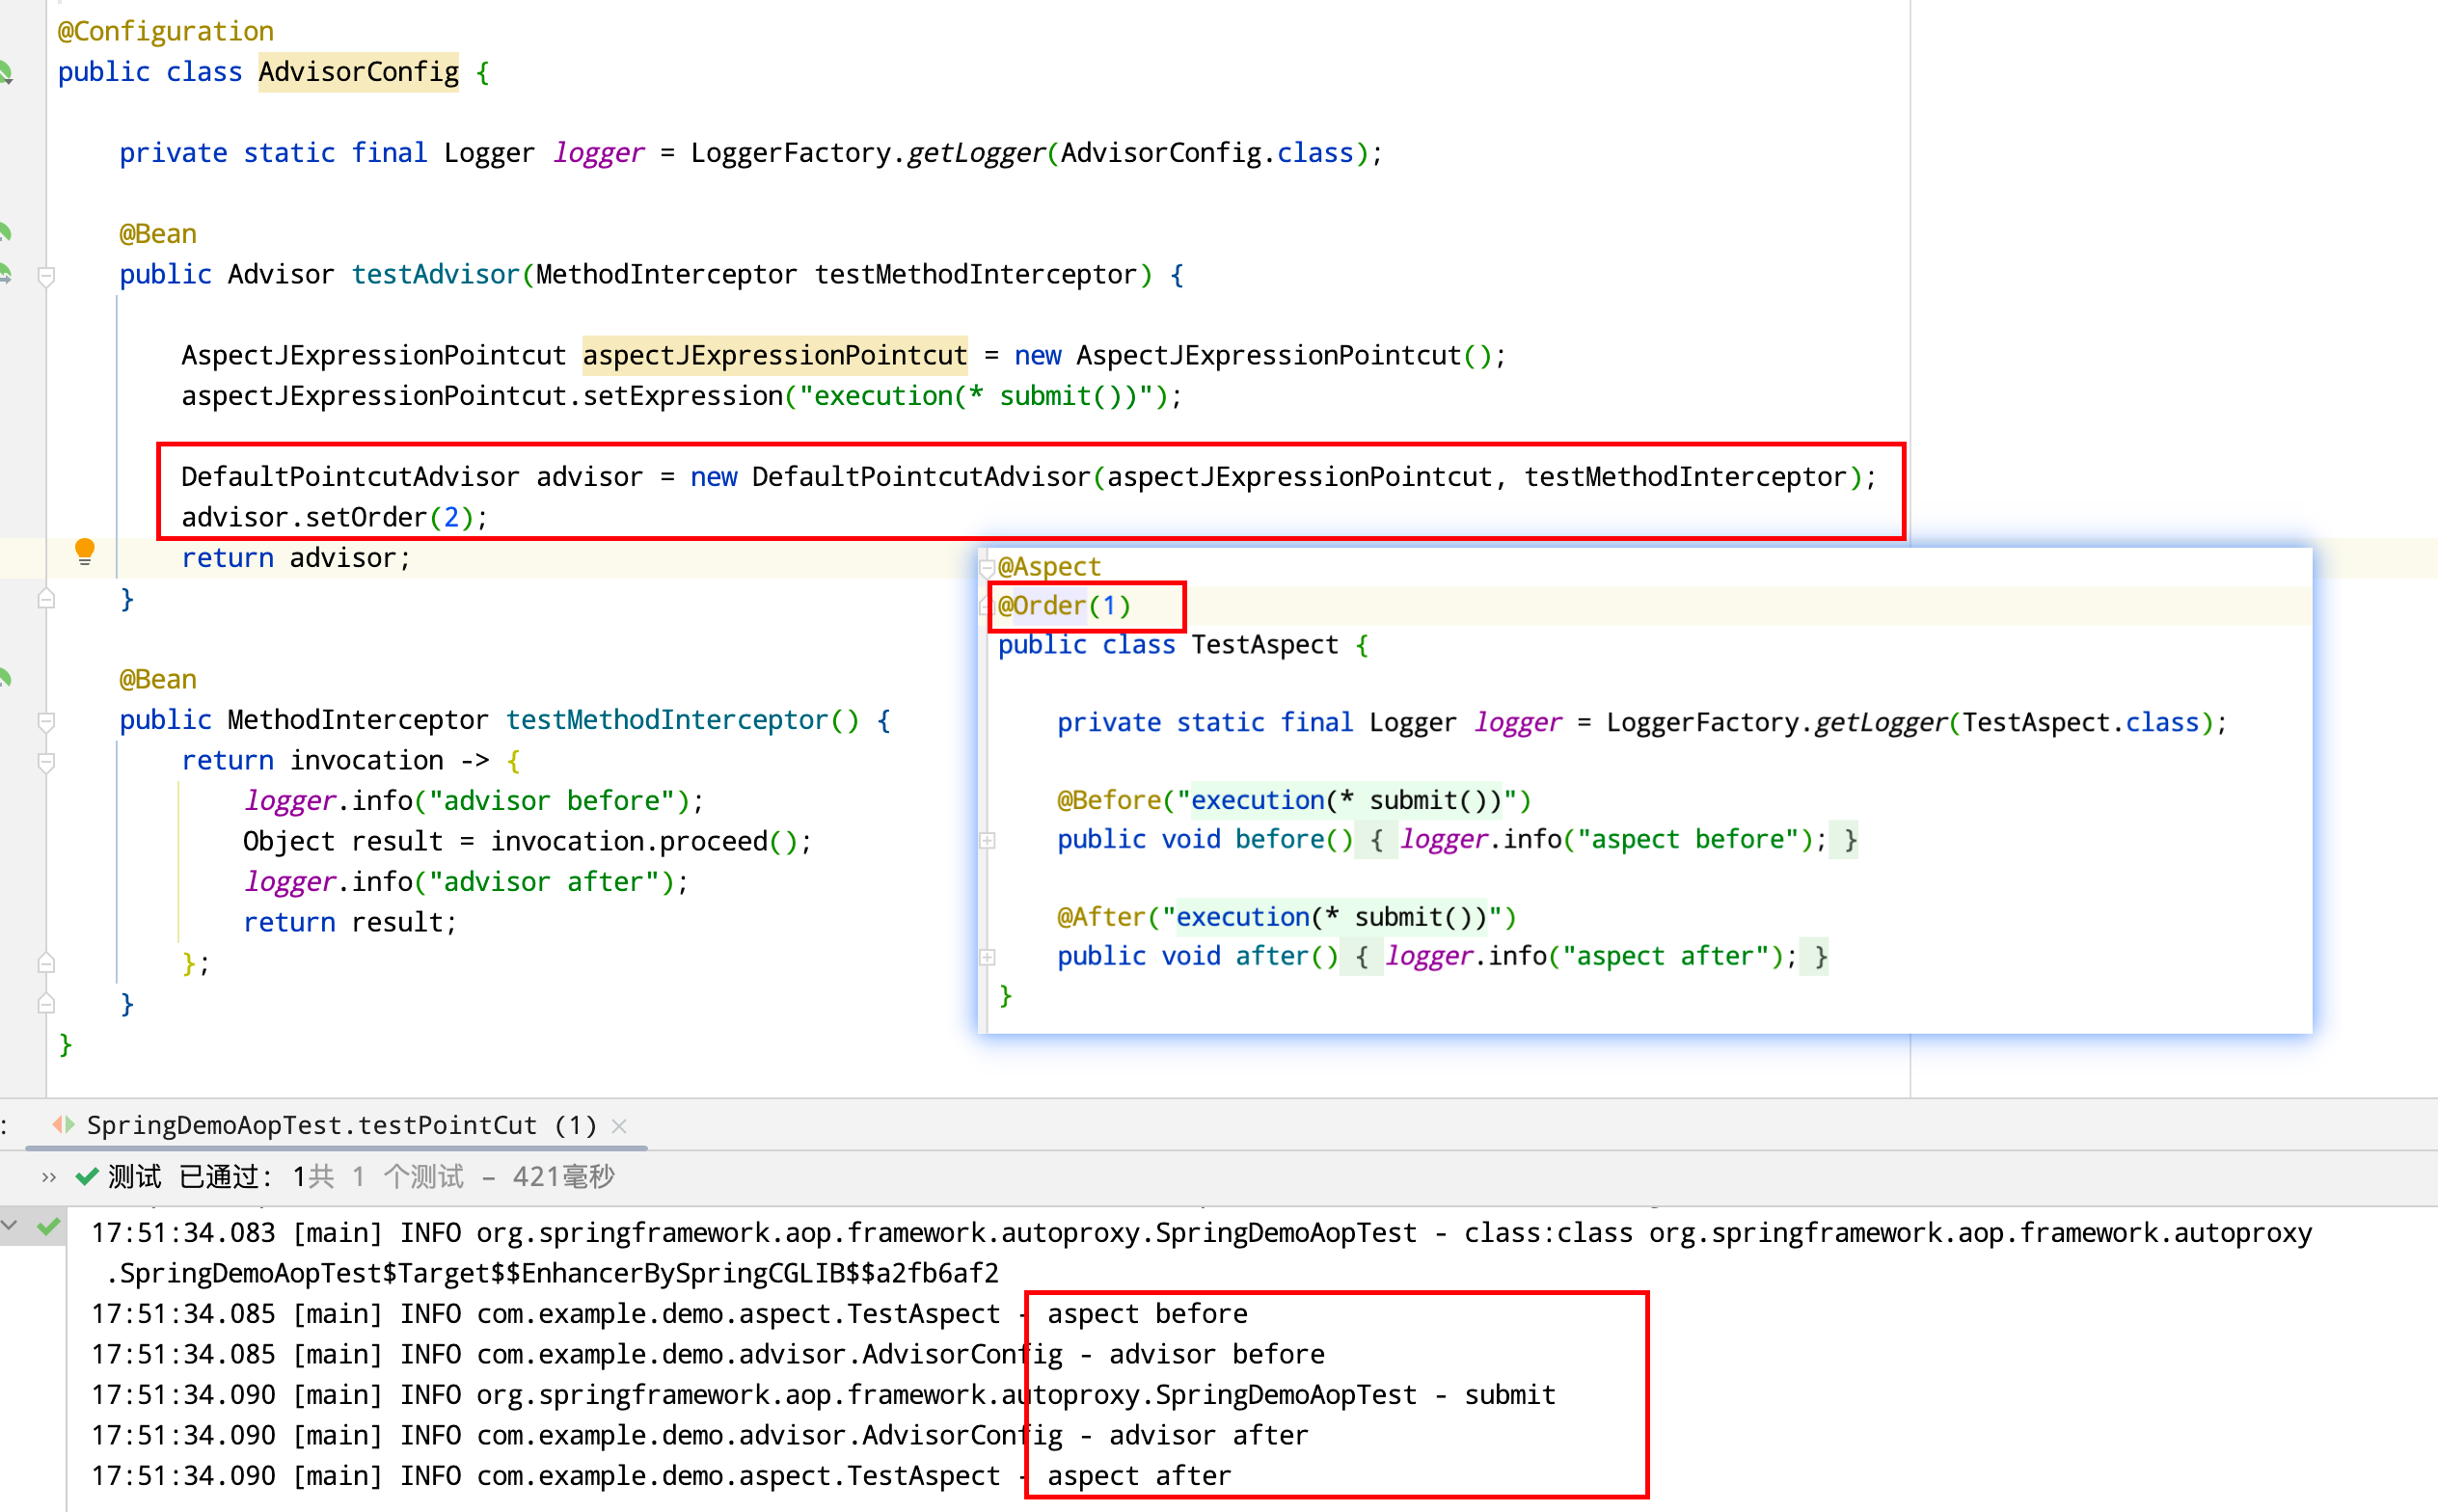Click the DefaultPointcutAdvisor type in advisor declaration
2438x1512 pixels.
tap(350, 477)
